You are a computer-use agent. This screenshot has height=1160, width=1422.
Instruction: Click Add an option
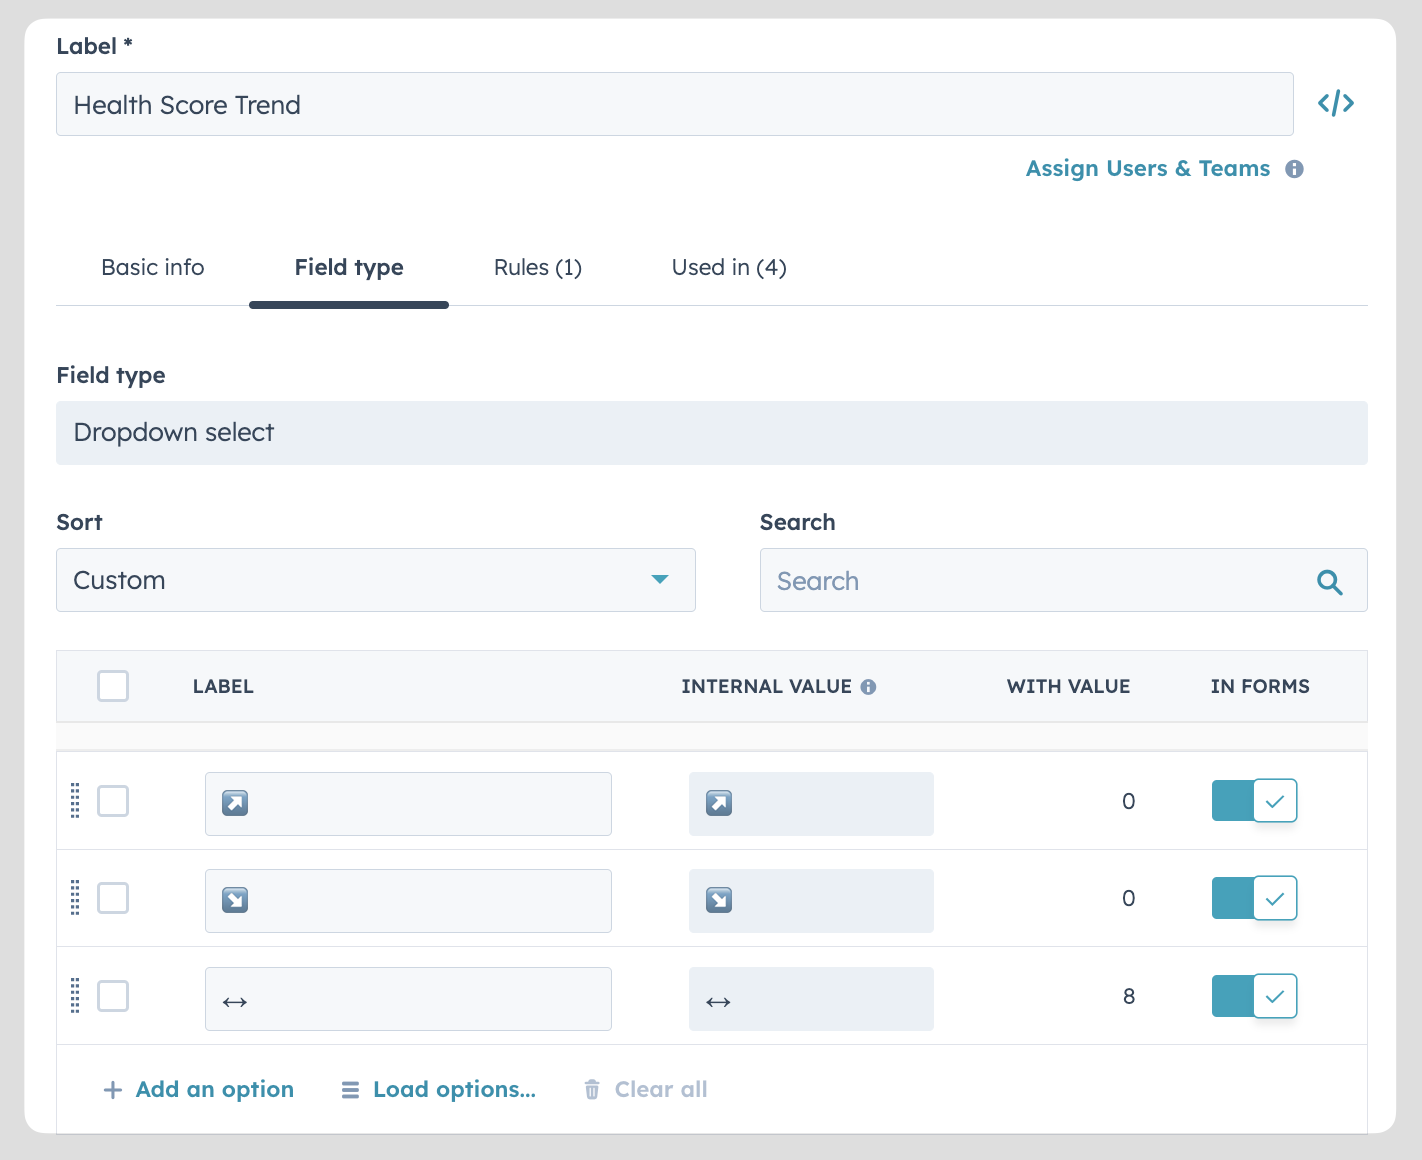click(x=215, y=1090)
